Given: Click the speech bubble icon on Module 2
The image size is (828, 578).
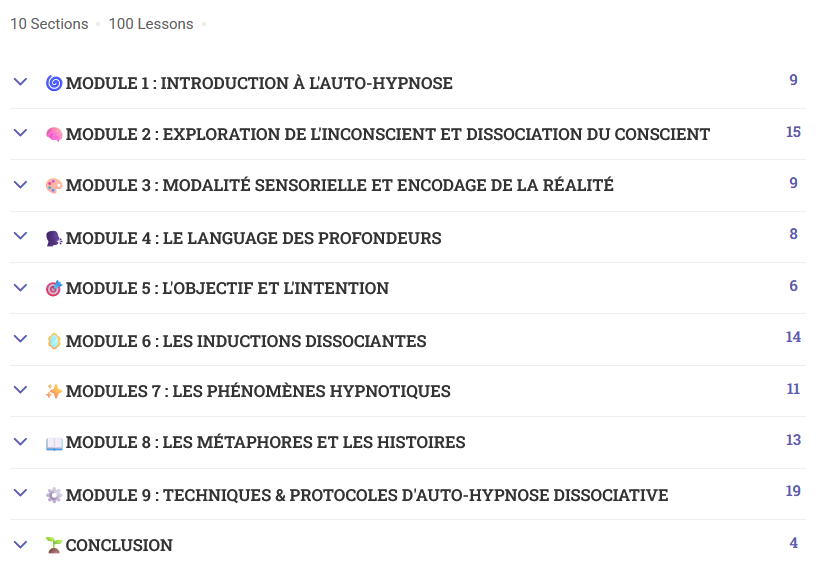Looking at the screenshot, I should pos(55,133).
